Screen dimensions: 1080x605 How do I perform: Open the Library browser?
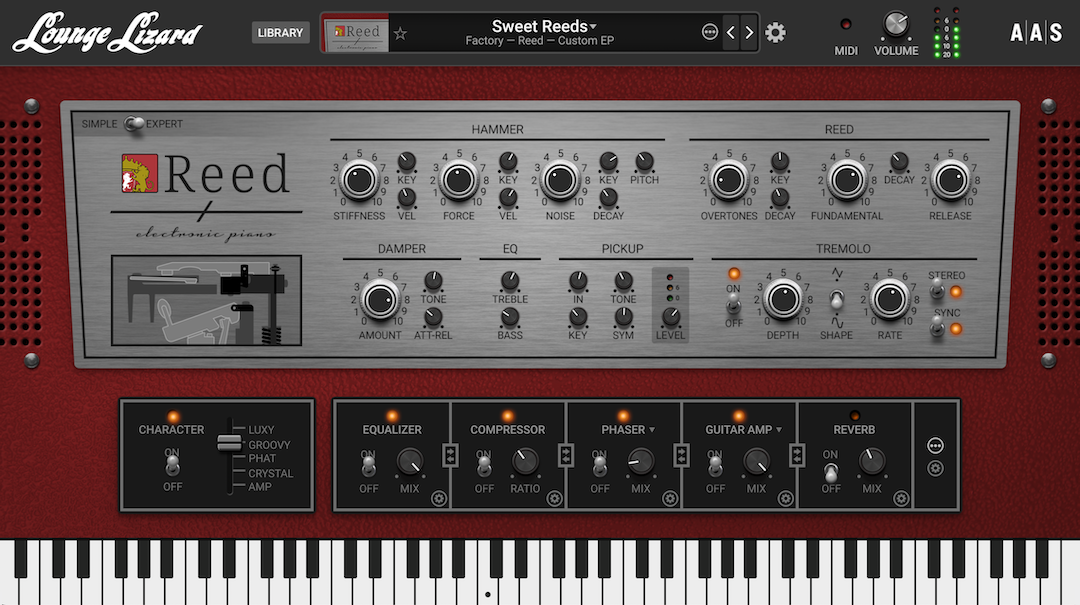point(280,32)
